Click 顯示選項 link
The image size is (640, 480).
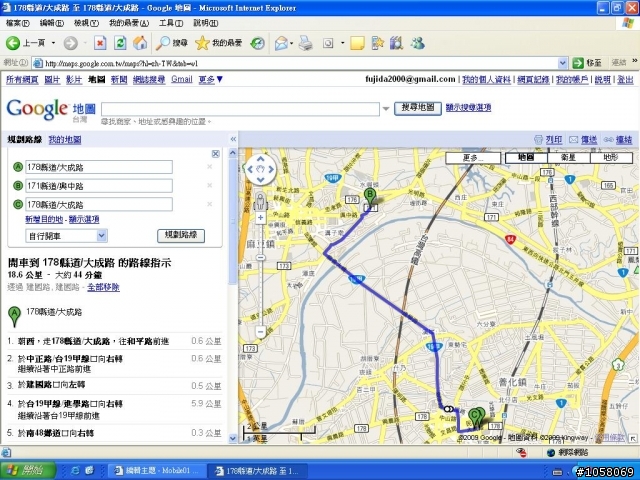coord(84,219)
